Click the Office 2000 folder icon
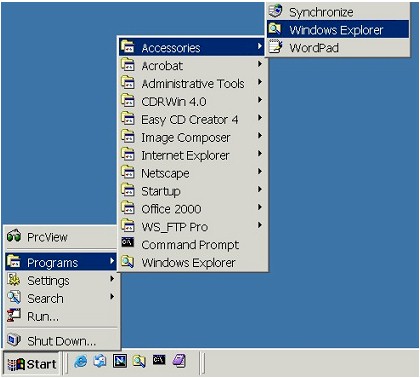This screenshot has width=420, height=378. pos(128,208)
